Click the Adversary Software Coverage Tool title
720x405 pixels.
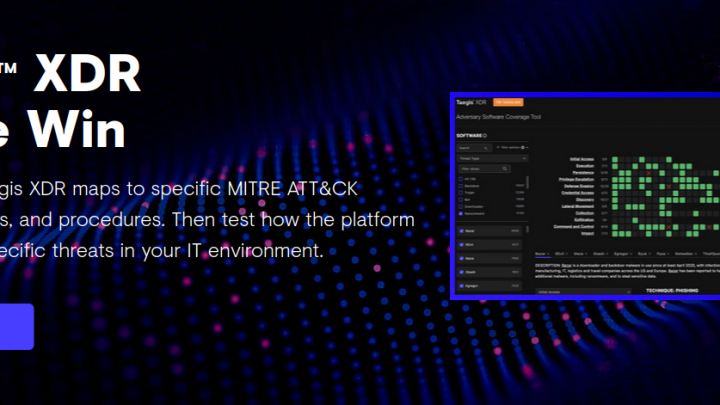(x=498, y=117)
